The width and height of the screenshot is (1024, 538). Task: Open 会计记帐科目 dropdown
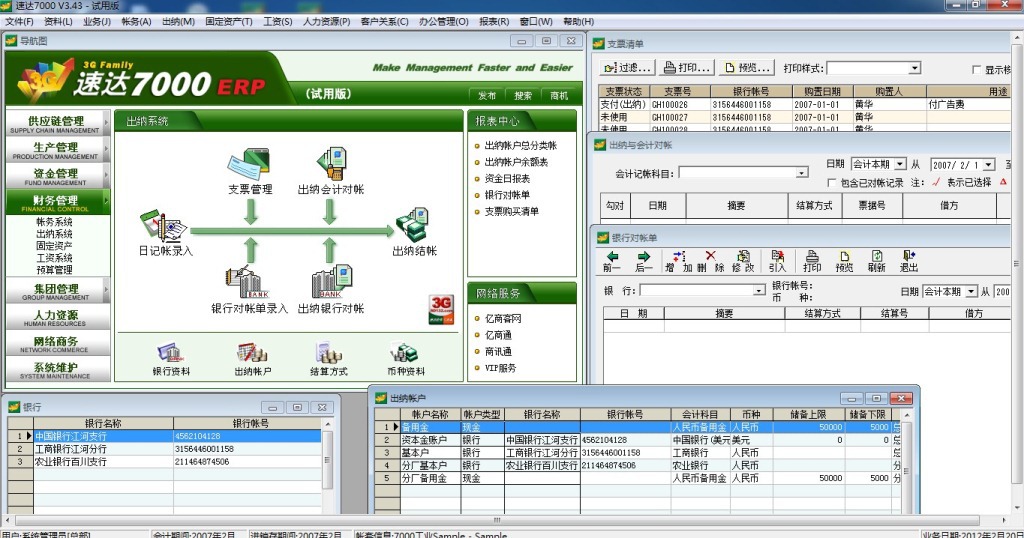pyautogui.click(x=801, y=173)
